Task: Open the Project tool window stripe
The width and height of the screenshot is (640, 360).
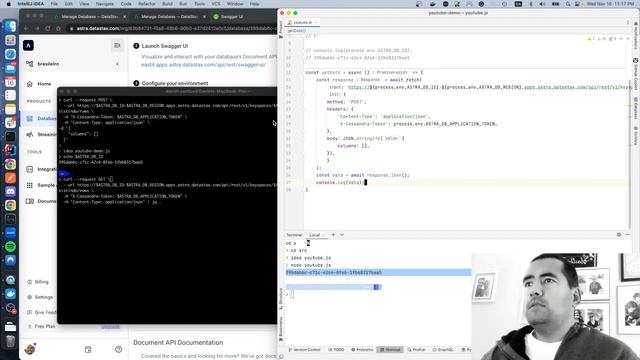Action: 281,29
